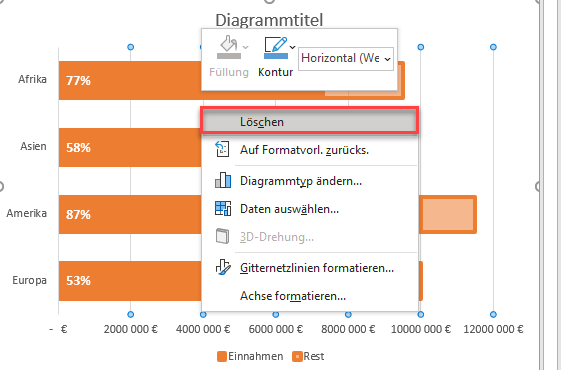Click the 10000 000 € axis value
561x370 pixels.
421,329
